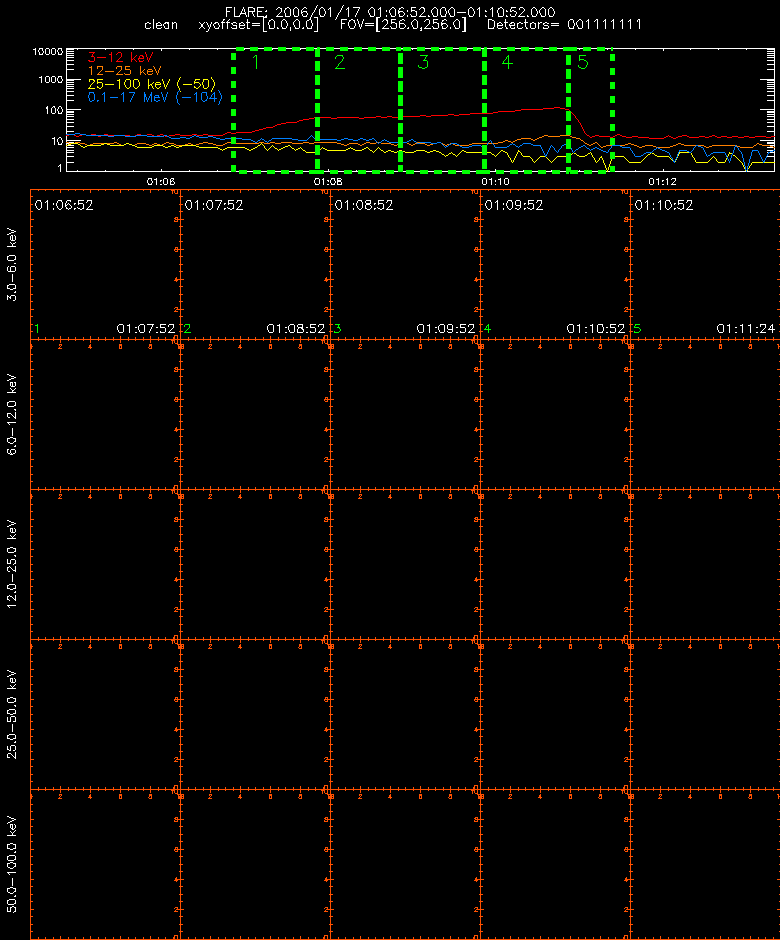This screenshot has width=780, height=940.
Task: Click the 10000 count-rate axis label
Action: click(x=48, y=52)
